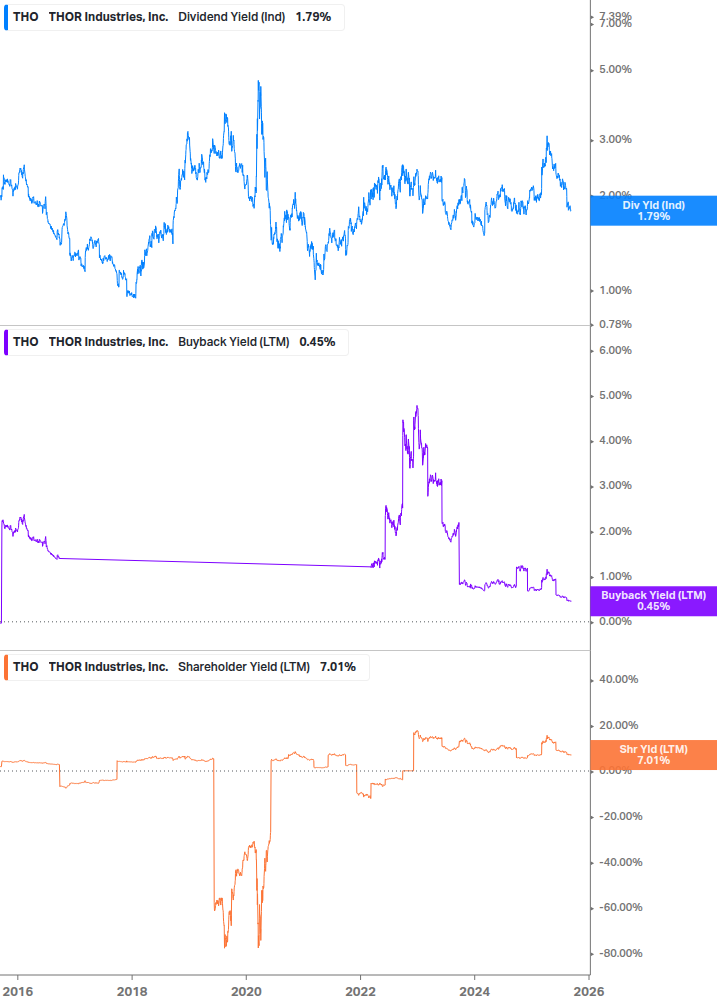This screenshot has width=717, height=1005.
Task: Click the -80.00% tick on shareholder yield axis
Action: (x=620, y=954)
